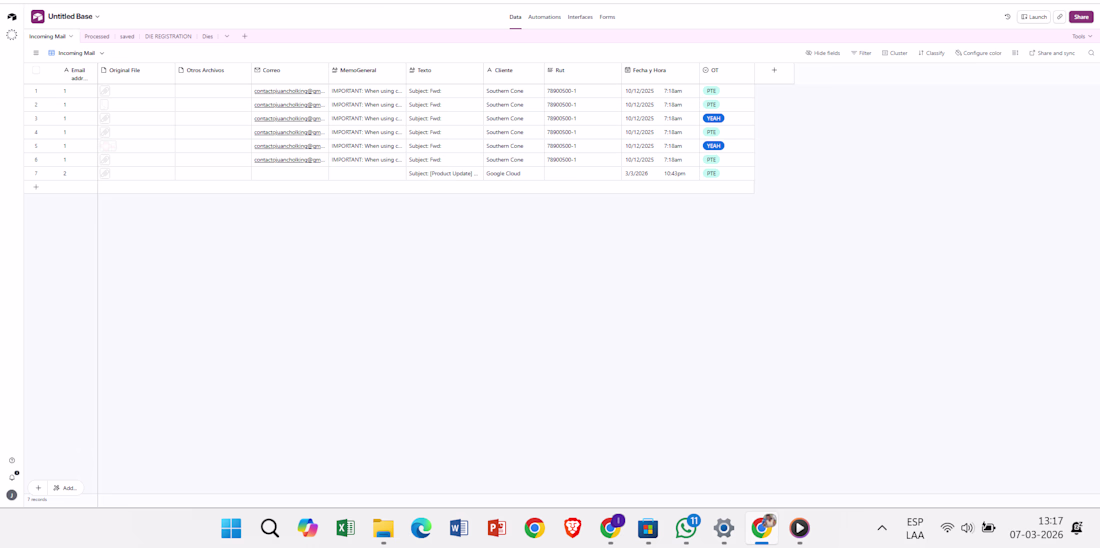Open the views sidebar hamburger icon
1100x548 pixels.
point(36,53)
